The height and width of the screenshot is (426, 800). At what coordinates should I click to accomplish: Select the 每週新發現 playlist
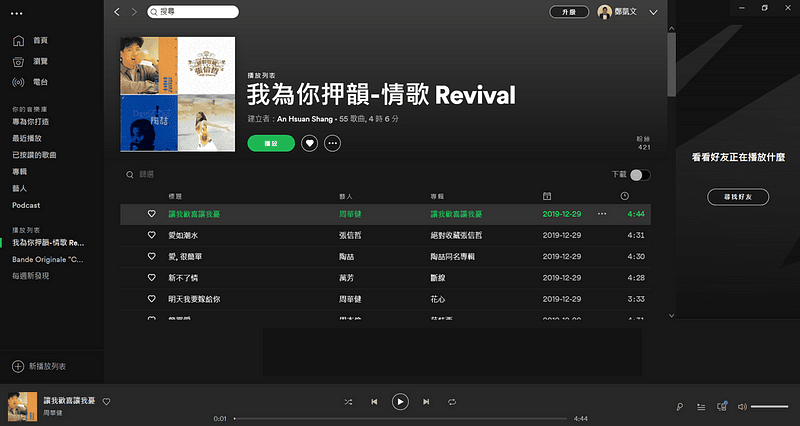click(31, 276)
